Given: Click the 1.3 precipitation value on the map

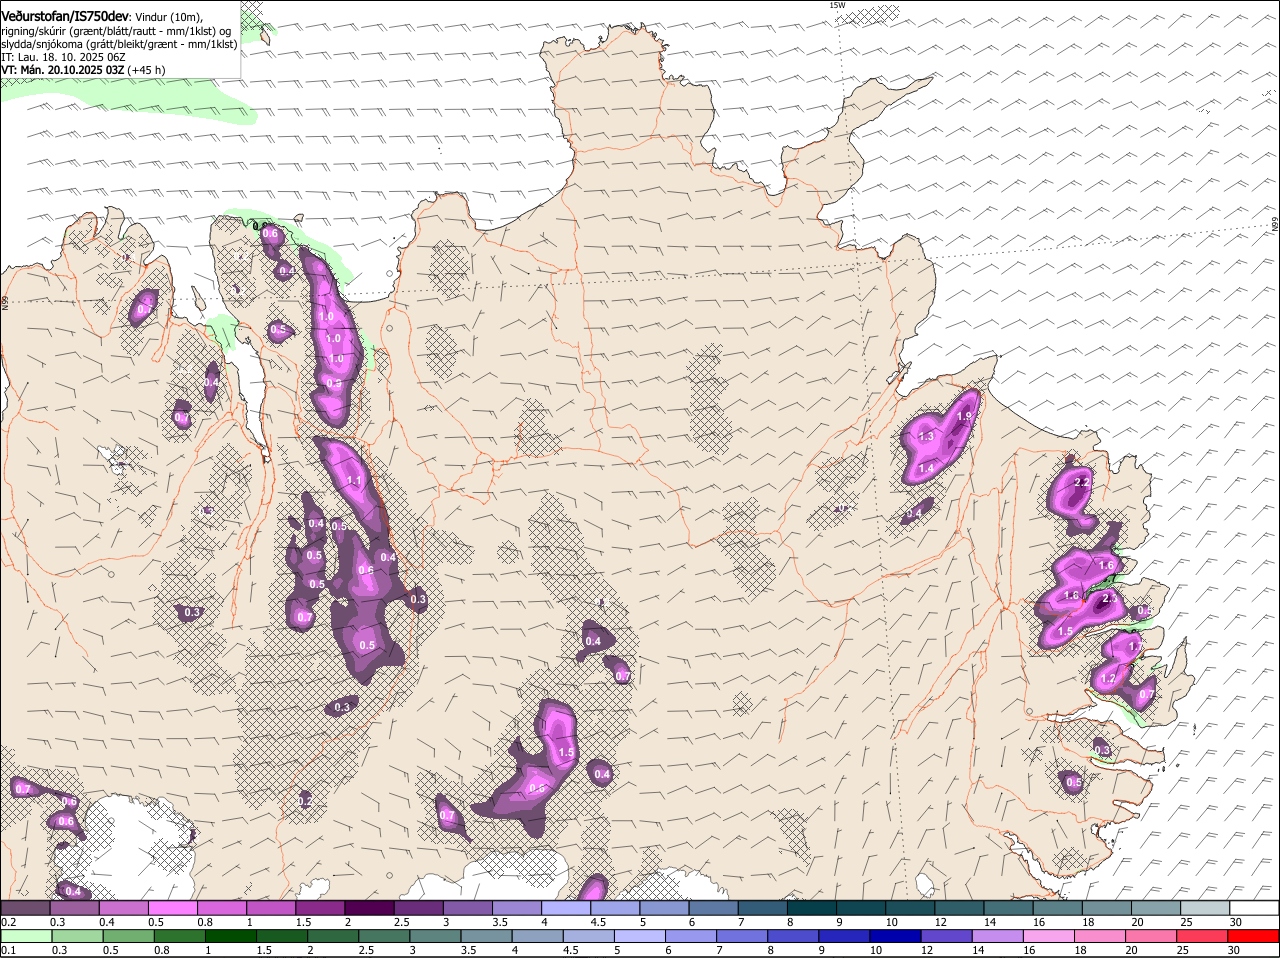Looking at the screenshot, I should click(926, 436).
